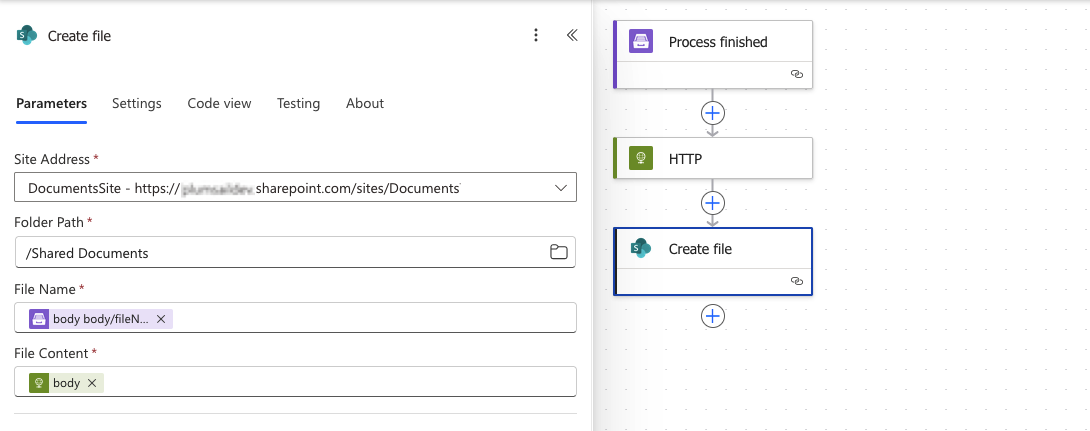Insert step between HTTP and Create file
The height and width of the screenshot is (431, 1090).
[x=713, y=203]
